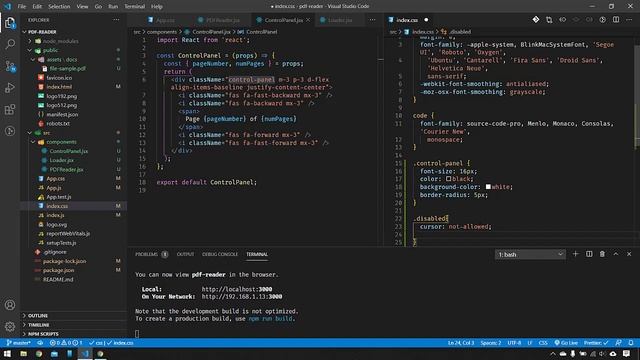Image resolution: width=640 pixels, height=360 pixels.
Task: Open the terminal selector dropdown 1: bash
Action: 530,254
